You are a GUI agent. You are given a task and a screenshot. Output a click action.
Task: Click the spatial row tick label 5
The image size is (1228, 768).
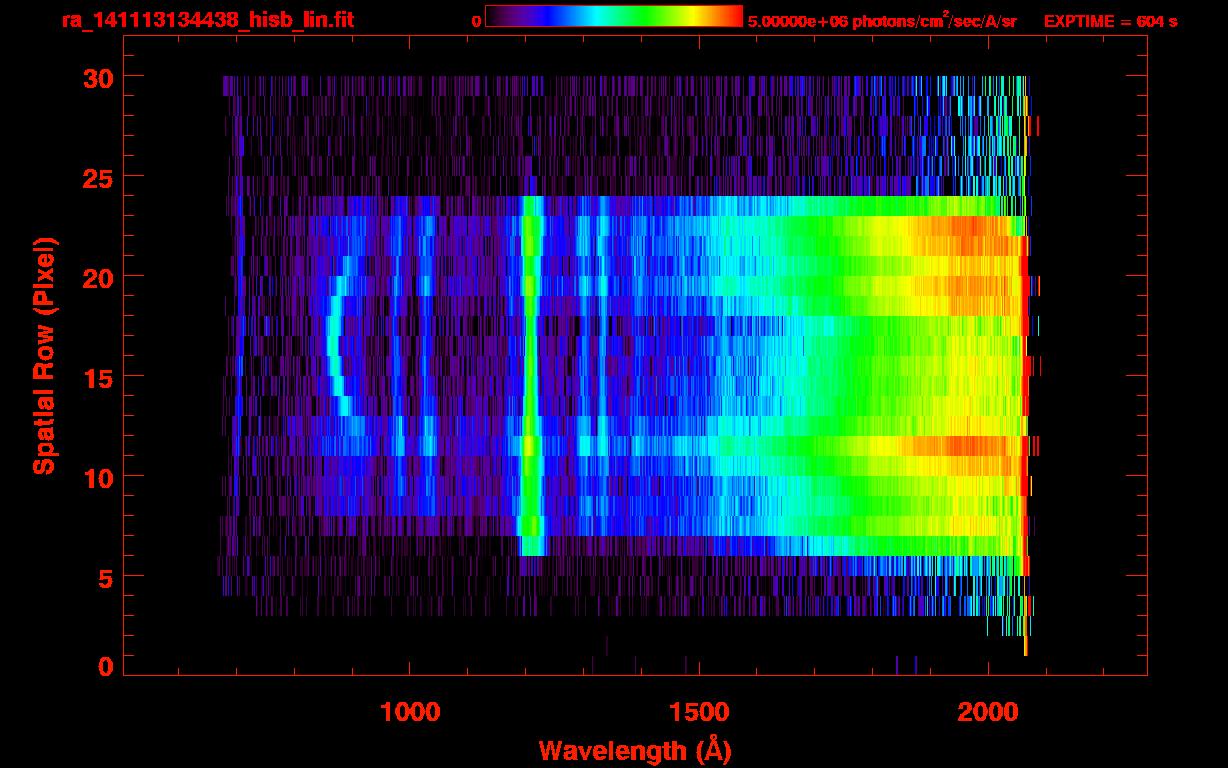(106, 577)
